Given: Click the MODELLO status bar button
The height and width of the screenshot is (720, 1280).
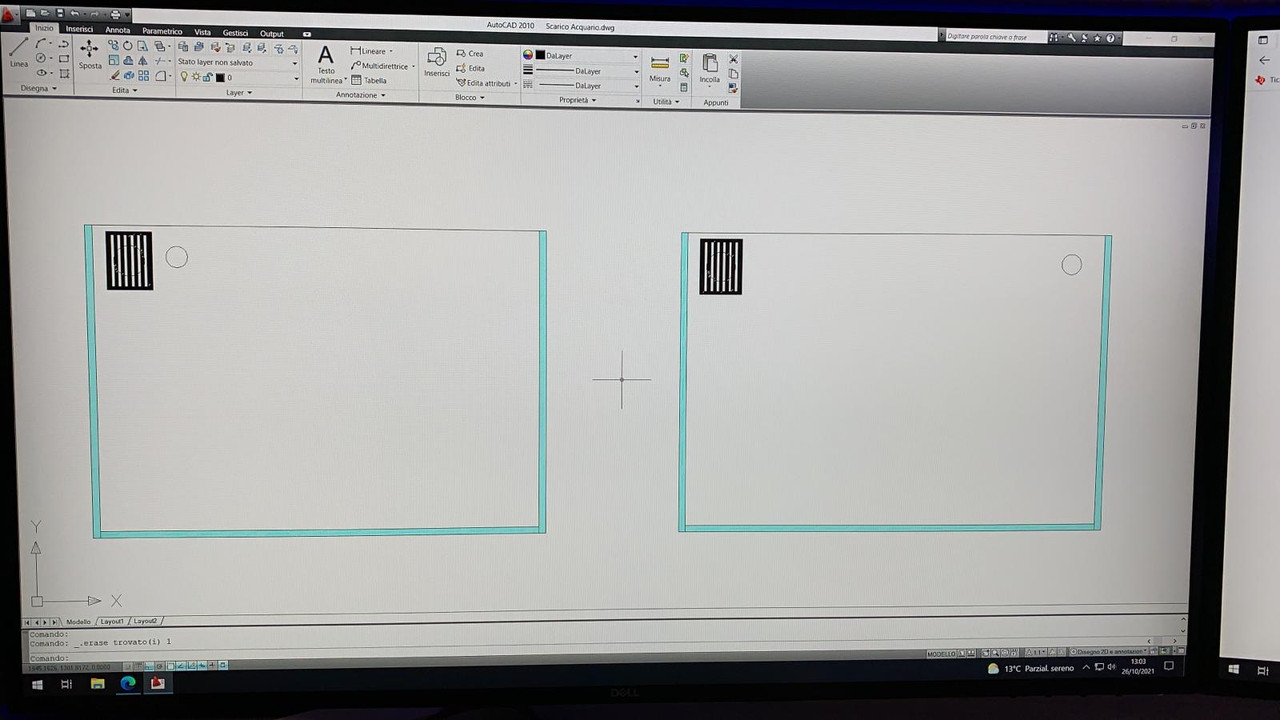Looking at the screenshot, I should pos(941,653).
